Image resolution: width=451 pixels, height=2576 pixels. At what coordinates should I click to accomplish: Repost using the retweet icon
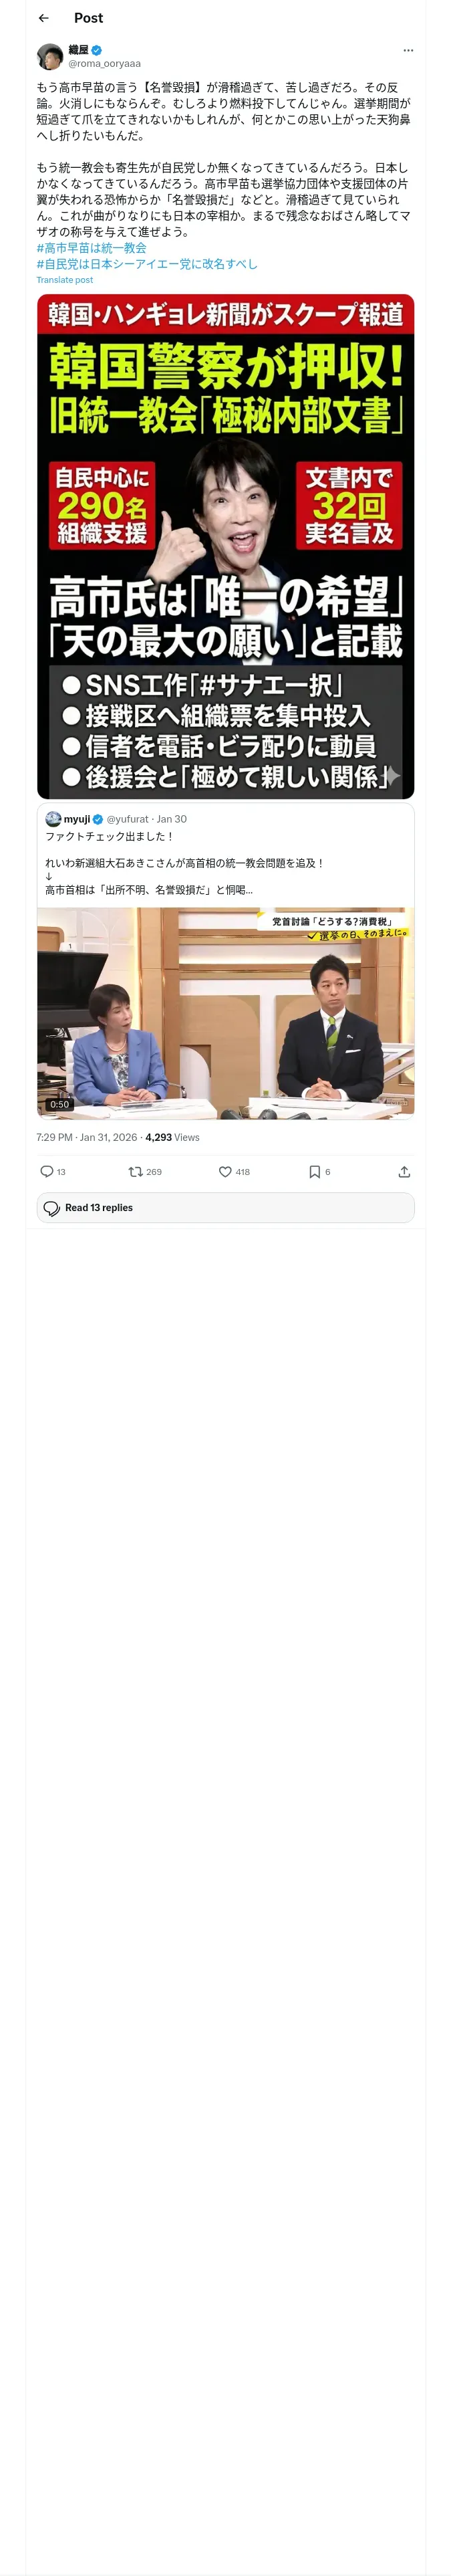(135, 1171)
